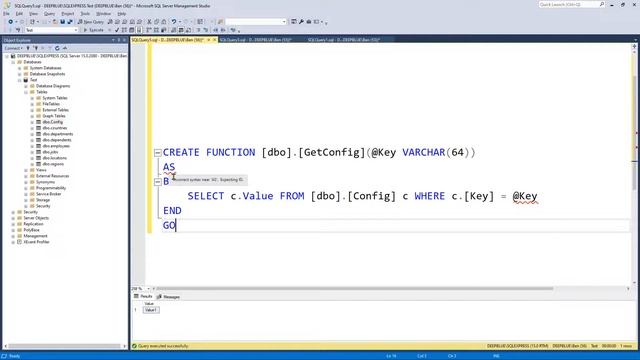The width and height of the screenshot is (640, 360).
Task: Click the Quick Launch search box
Action: pyautogui.click(x=571, y=4)
